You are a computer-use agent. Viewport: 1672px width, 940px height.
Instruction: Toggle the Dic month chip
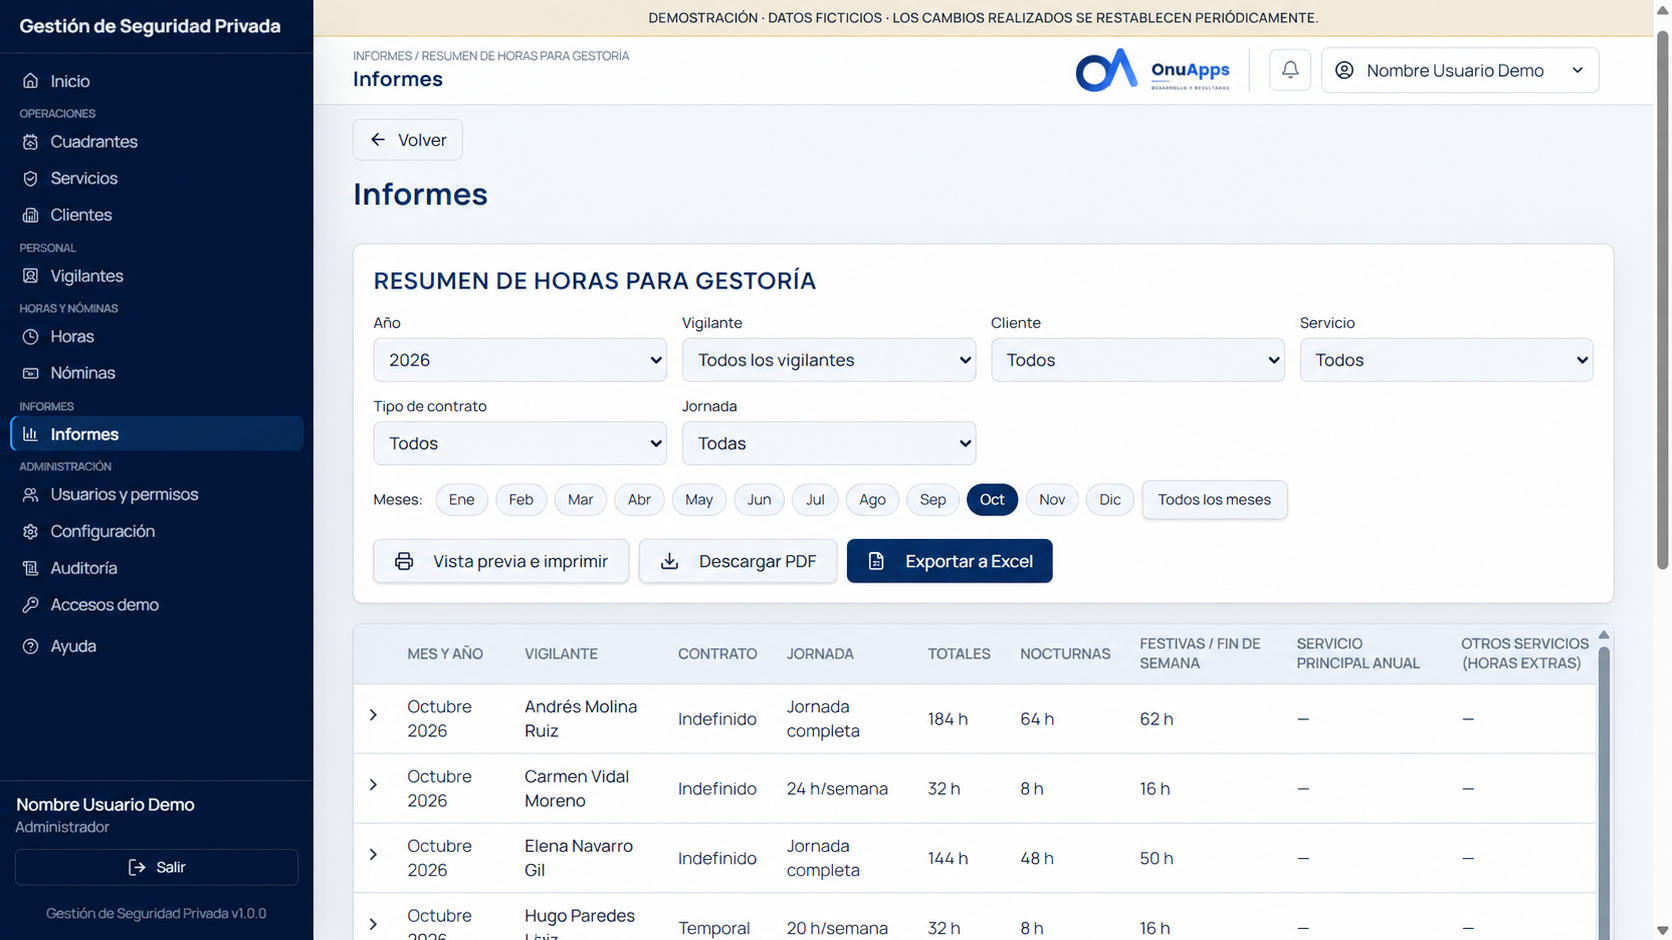[x=1110, y=500]
